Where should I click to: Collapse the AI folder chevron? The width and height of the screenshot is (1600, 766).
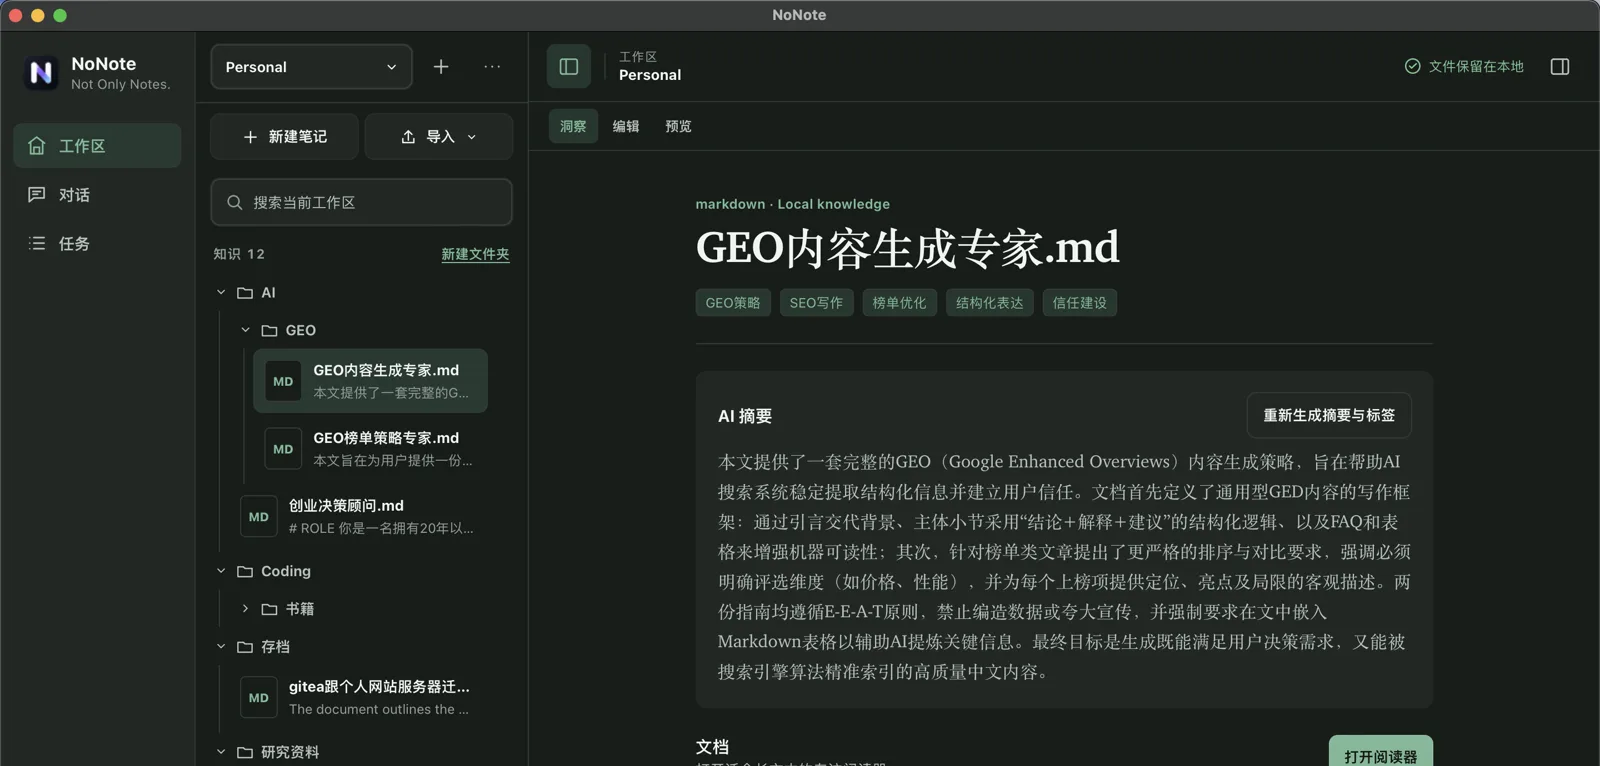221,293
